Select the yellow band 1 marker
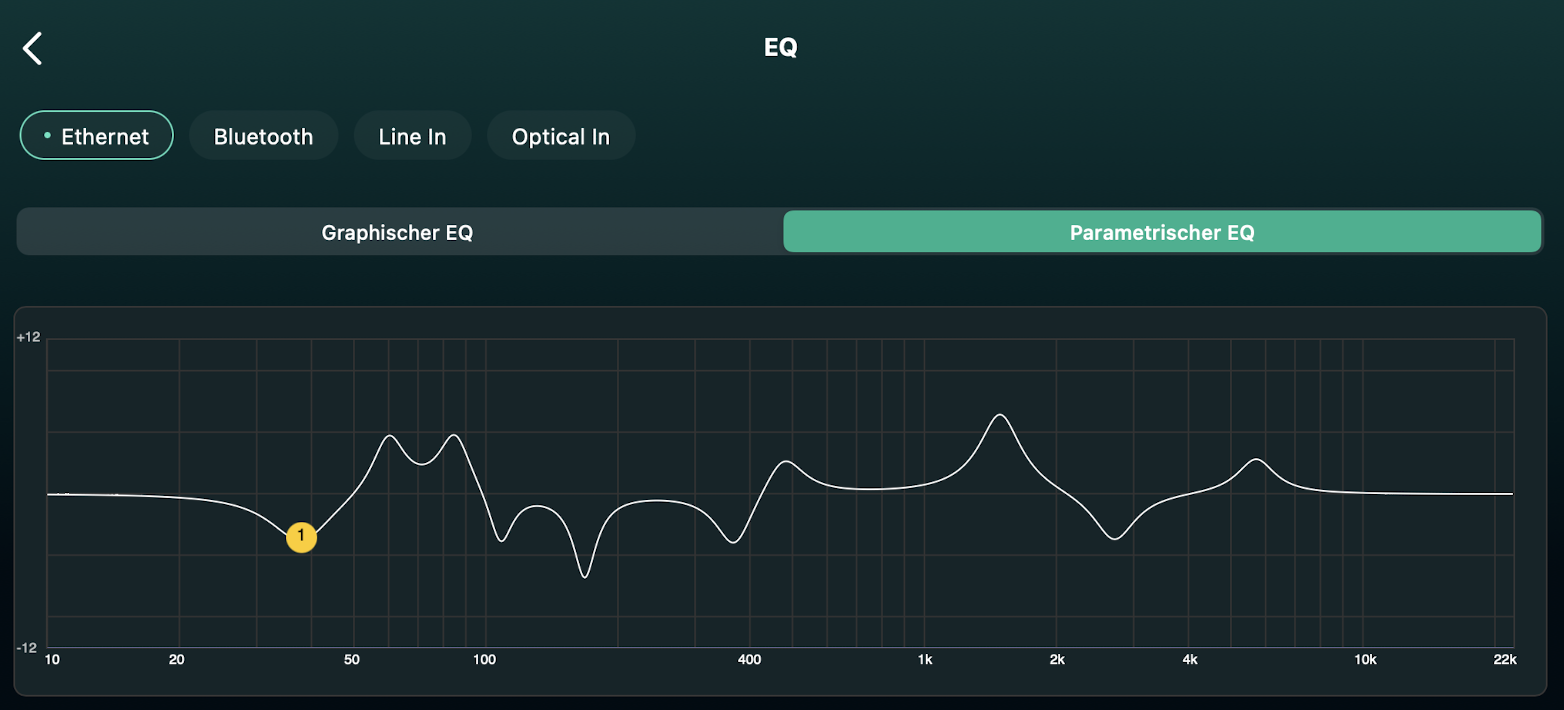Screen dimensions: 1564x710 click(301, 537)
